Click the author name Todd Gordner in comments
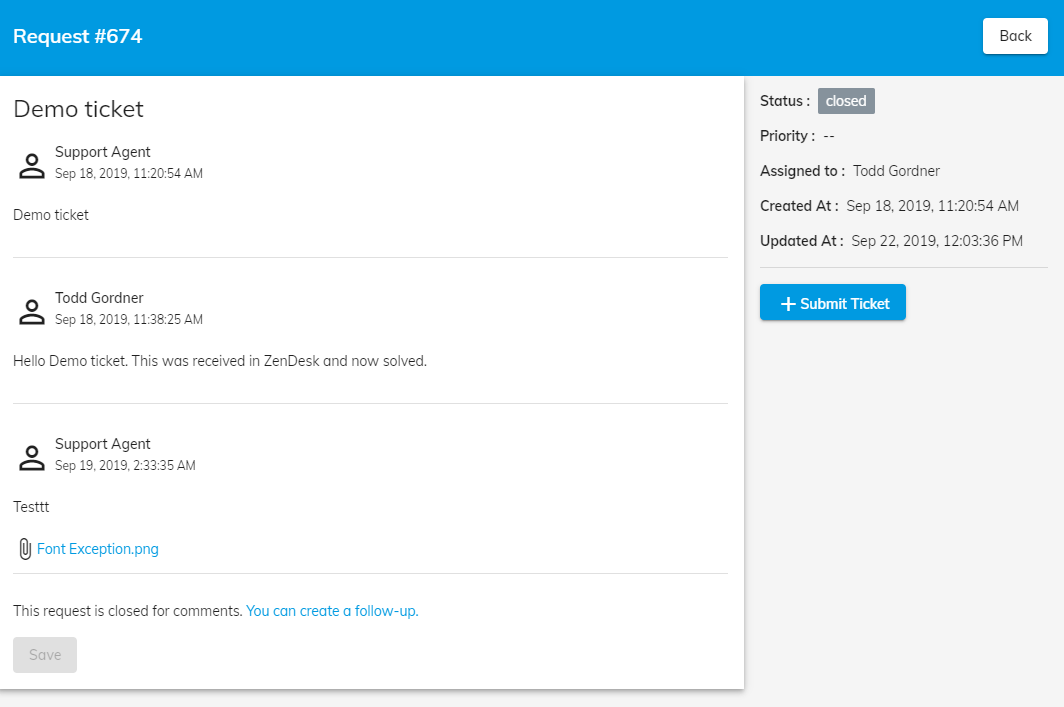This screenshot has width=1064, height=707. point(99,298)
